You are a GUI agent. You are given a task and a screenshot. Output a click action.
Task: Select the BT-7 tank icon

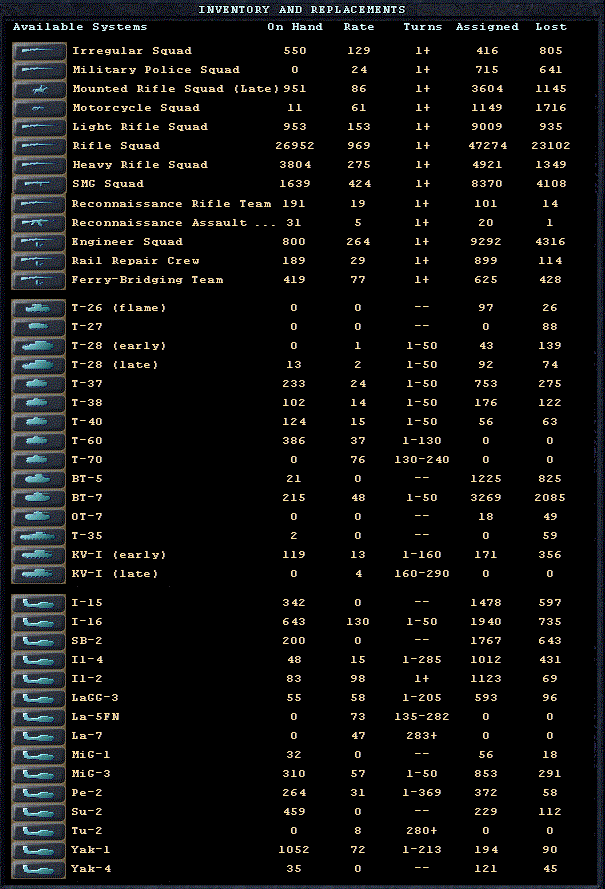(x=39, y=498)
